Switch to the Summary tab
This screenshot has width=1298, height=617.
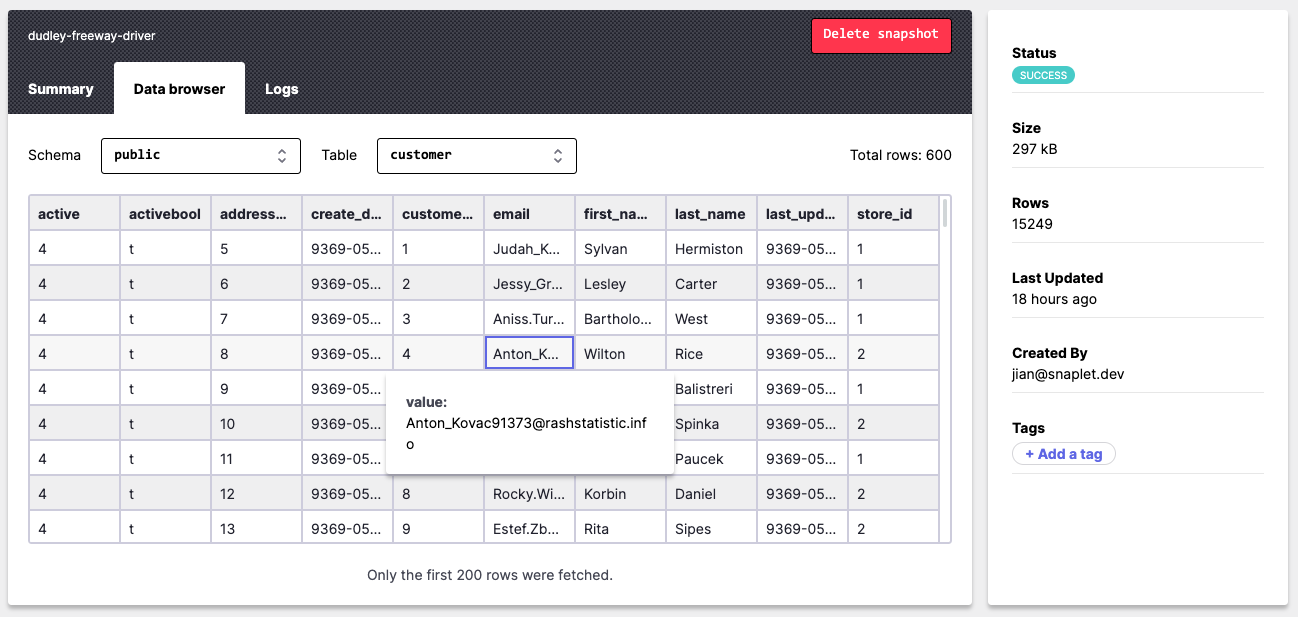[60, 89]
